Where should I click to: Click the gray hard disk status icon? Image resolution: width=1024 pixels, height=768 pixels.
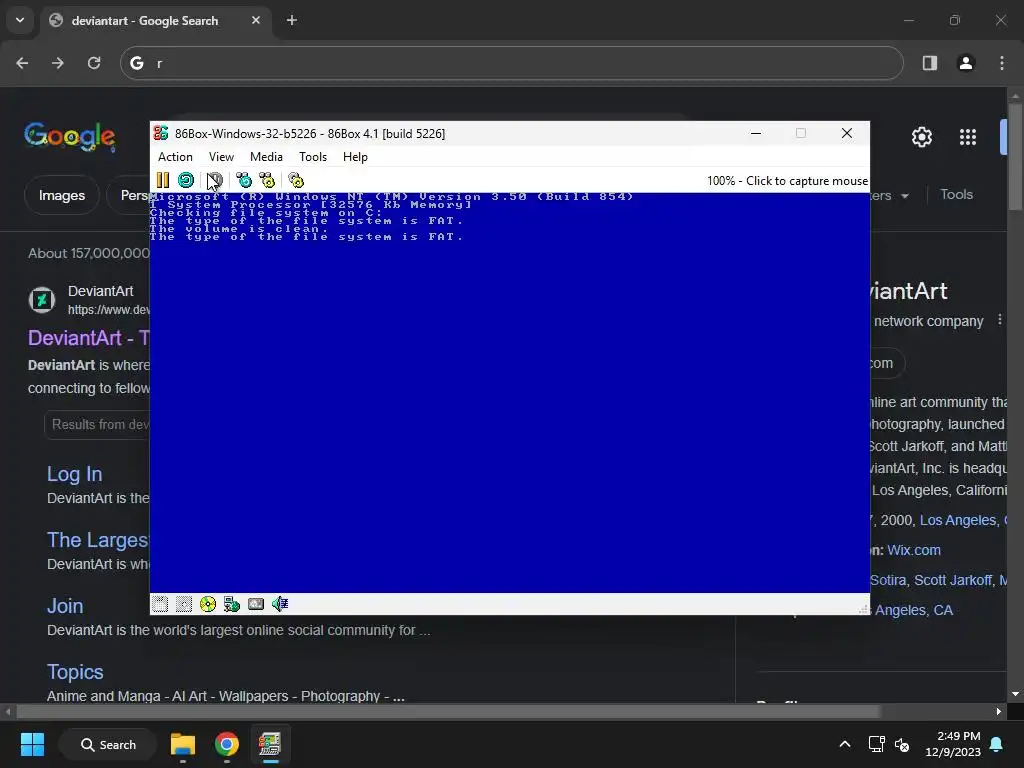pos(256,604)
